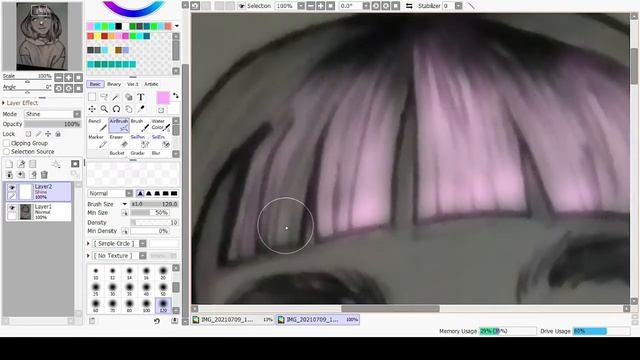Choose the SelErs selection eraser
640x360 pixels.
click(161, 141)
